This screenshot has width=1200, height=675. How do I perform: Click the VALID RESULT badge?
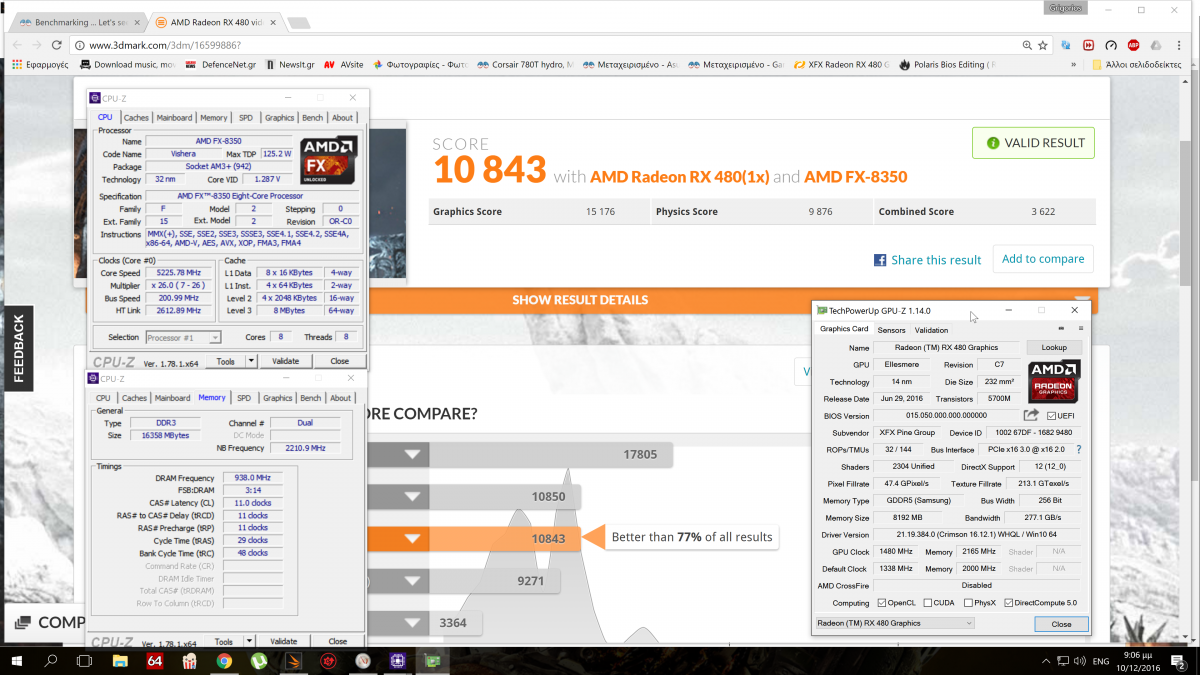[1033, 143]
